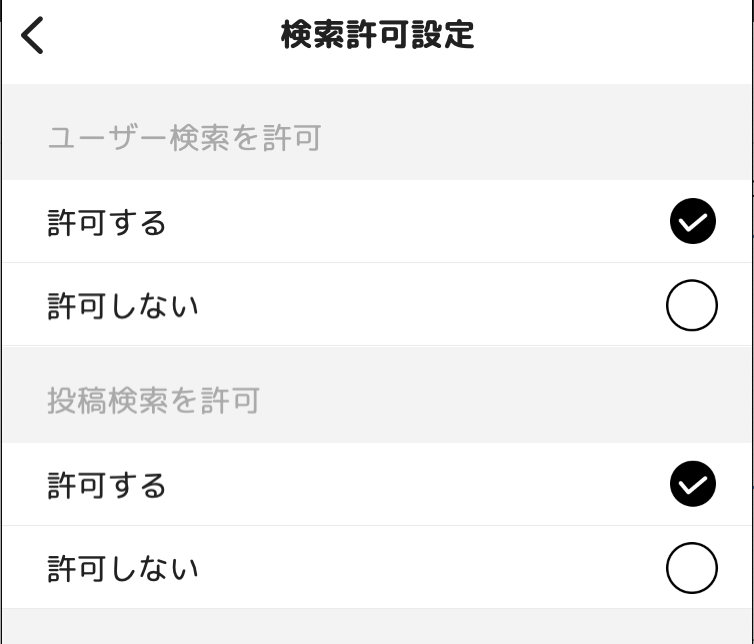Screen dimensions: 754x644
Task: Click the checkmark icon under 投稿検索を許可
Action: 692,484
